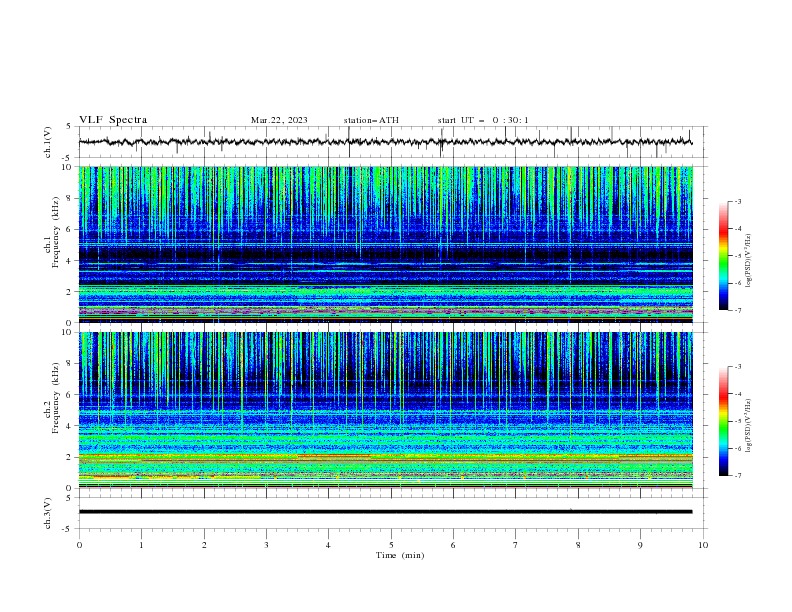Click inside the ch.1 spectrogram panel
The height and width of the screenshot is (612, 792).
click(386, 244)
